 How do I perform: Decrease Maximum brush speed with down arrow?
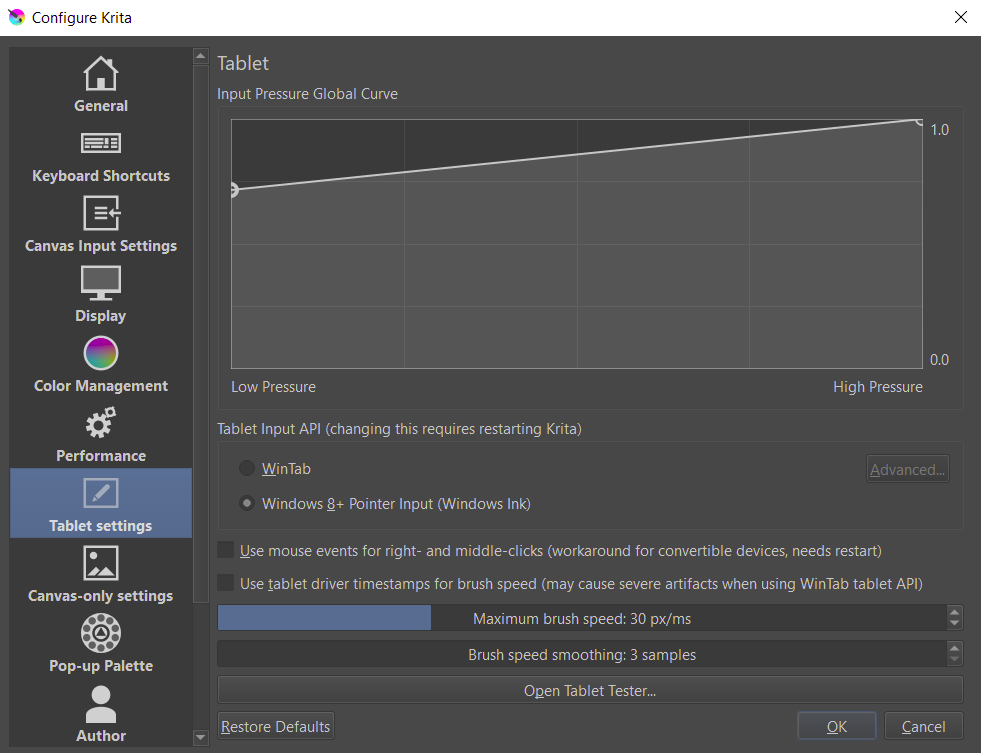click(x=954, y=624)
